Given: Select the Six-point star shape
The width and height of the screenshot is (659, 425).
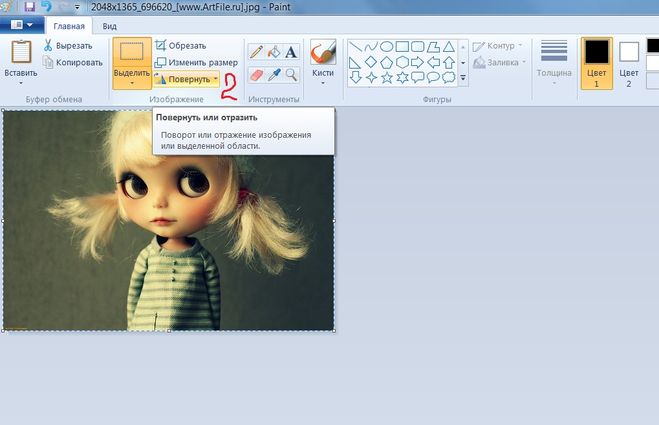Looking at the screenshot, I should [x=402, y=77].
